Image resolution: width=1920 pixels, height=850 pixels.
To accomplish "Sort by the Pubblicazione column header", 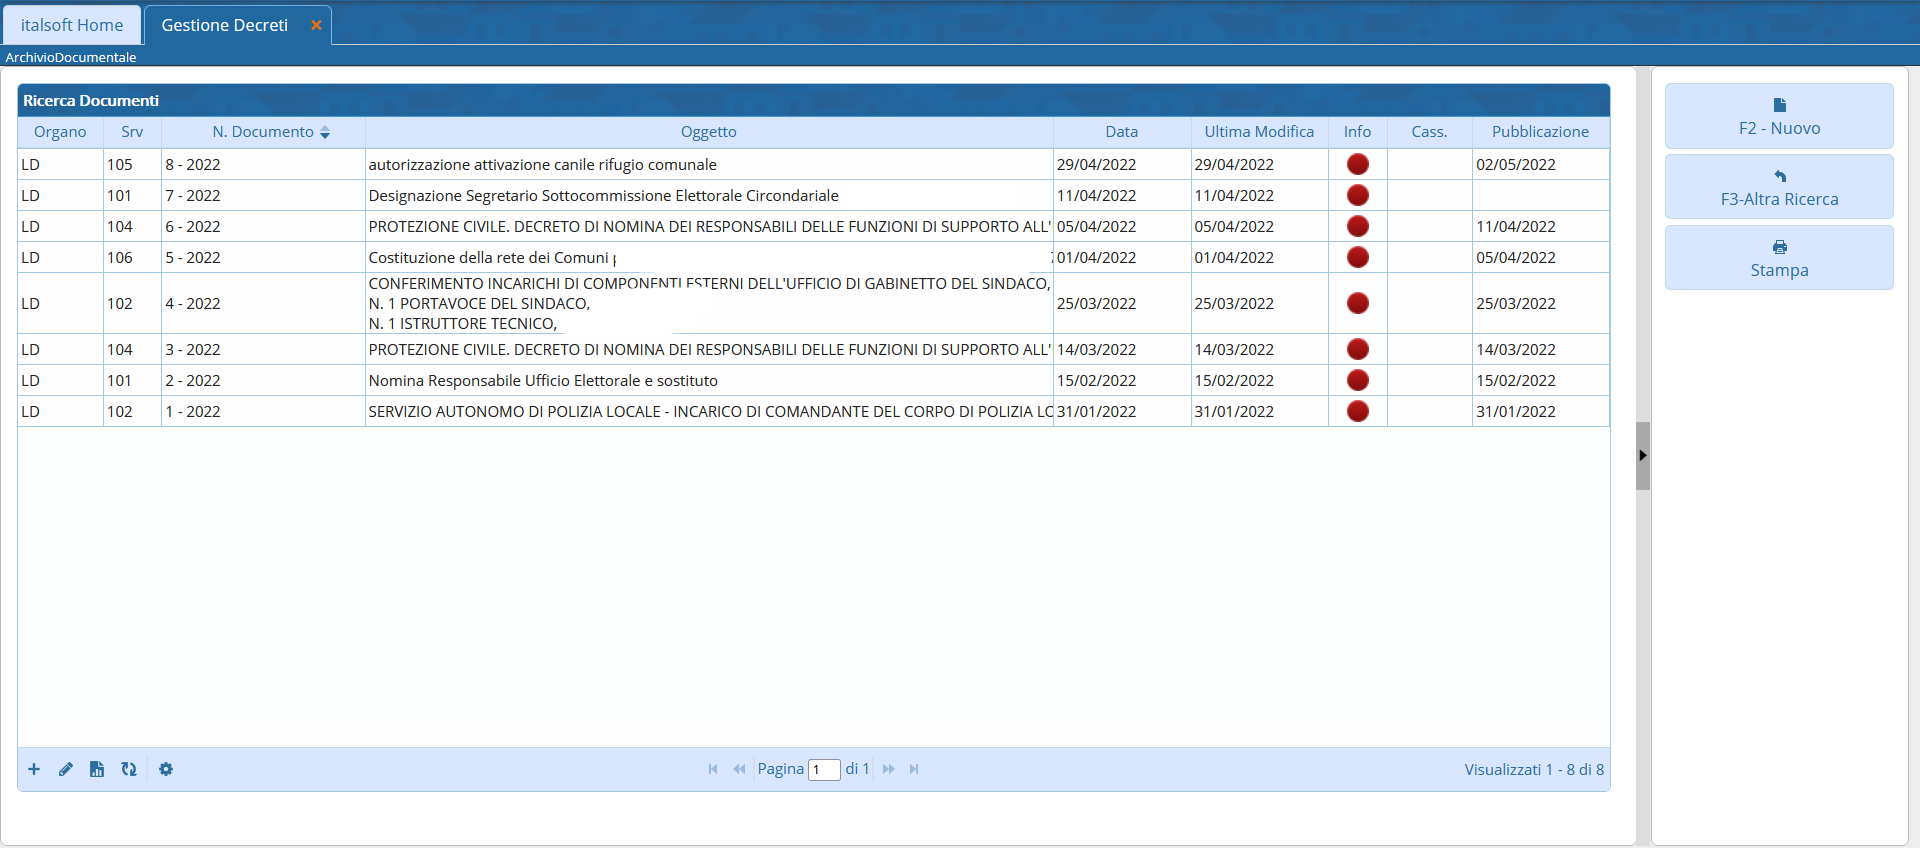I will pyautogui.click(x=1539, y=132).
